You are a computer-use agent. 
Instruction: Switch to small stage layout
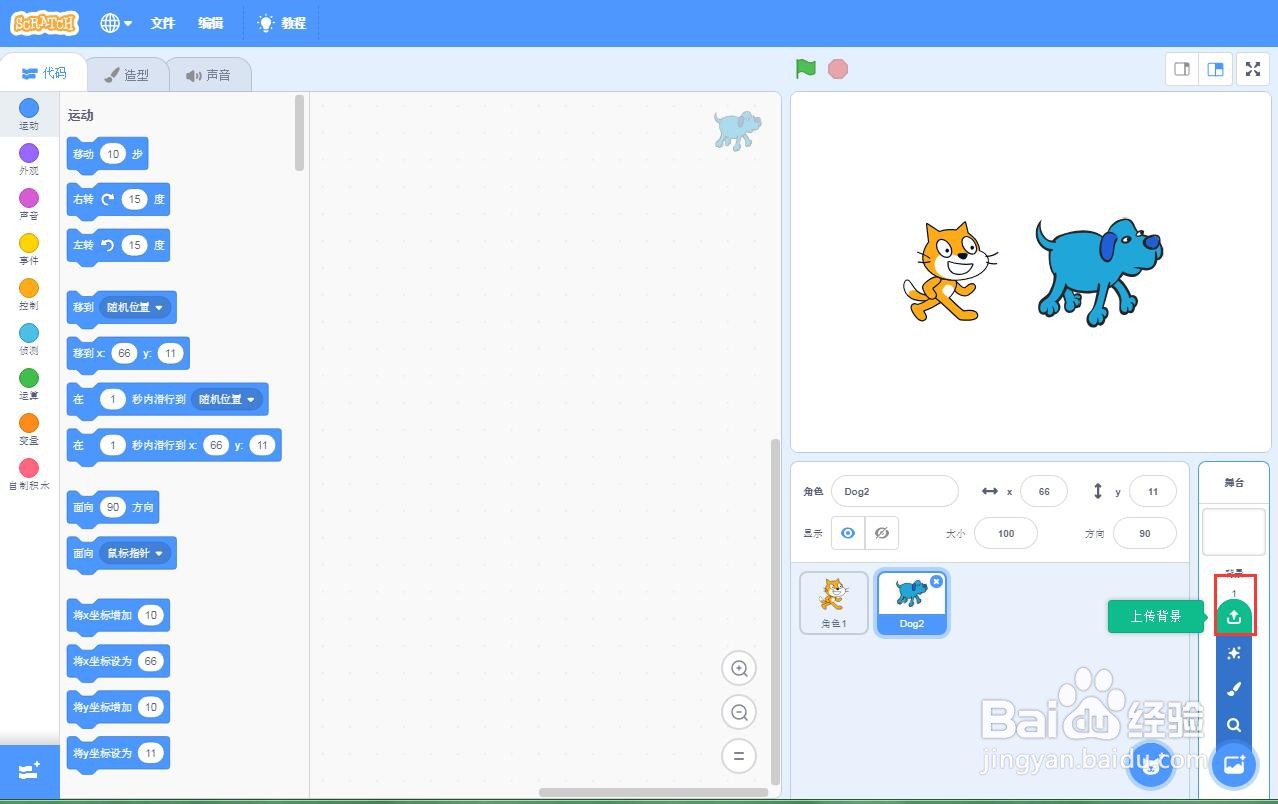pyautogui.click(x=1182, y=69)
